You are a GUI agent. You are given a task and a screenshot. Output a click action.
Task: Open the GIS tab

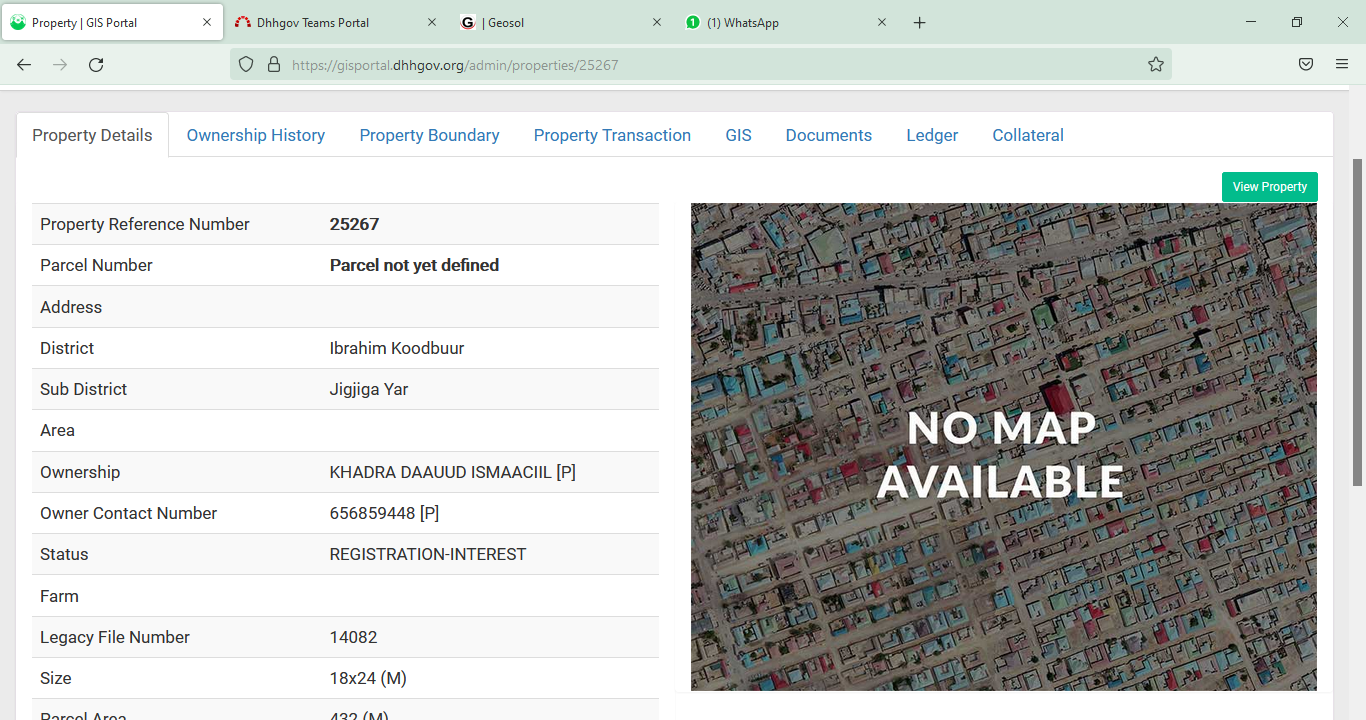(x=738, y=135)
